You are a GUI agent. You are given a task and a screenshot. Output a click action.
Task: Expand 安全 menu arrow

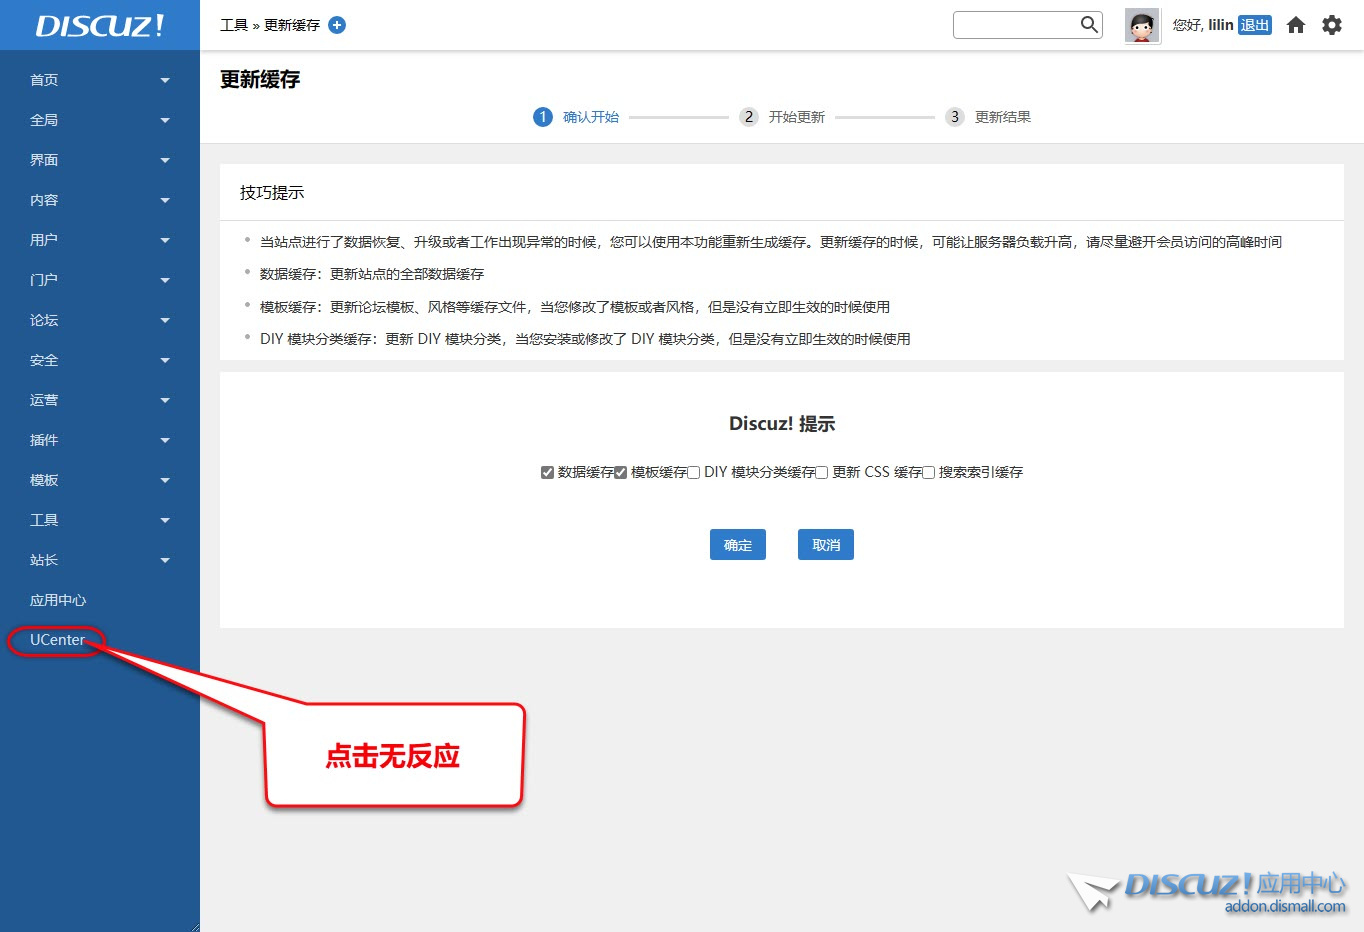tap(165, 360)
